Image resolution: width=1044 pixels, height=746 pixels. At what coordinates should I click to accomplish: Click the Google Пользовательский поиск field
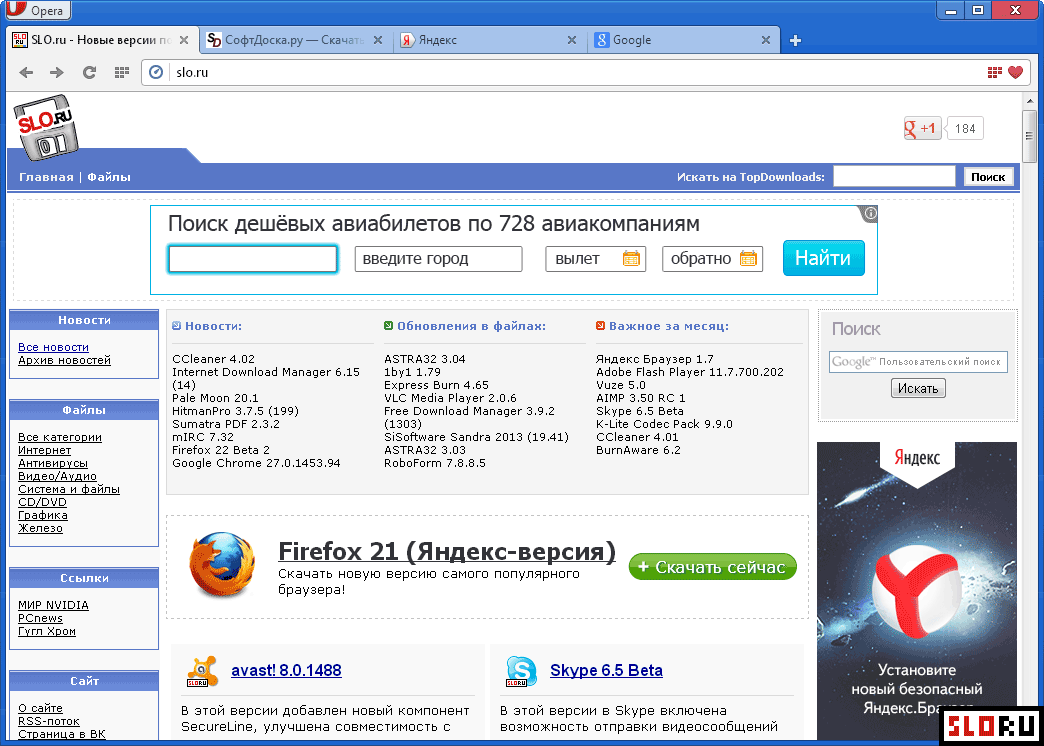pos(918,362)
